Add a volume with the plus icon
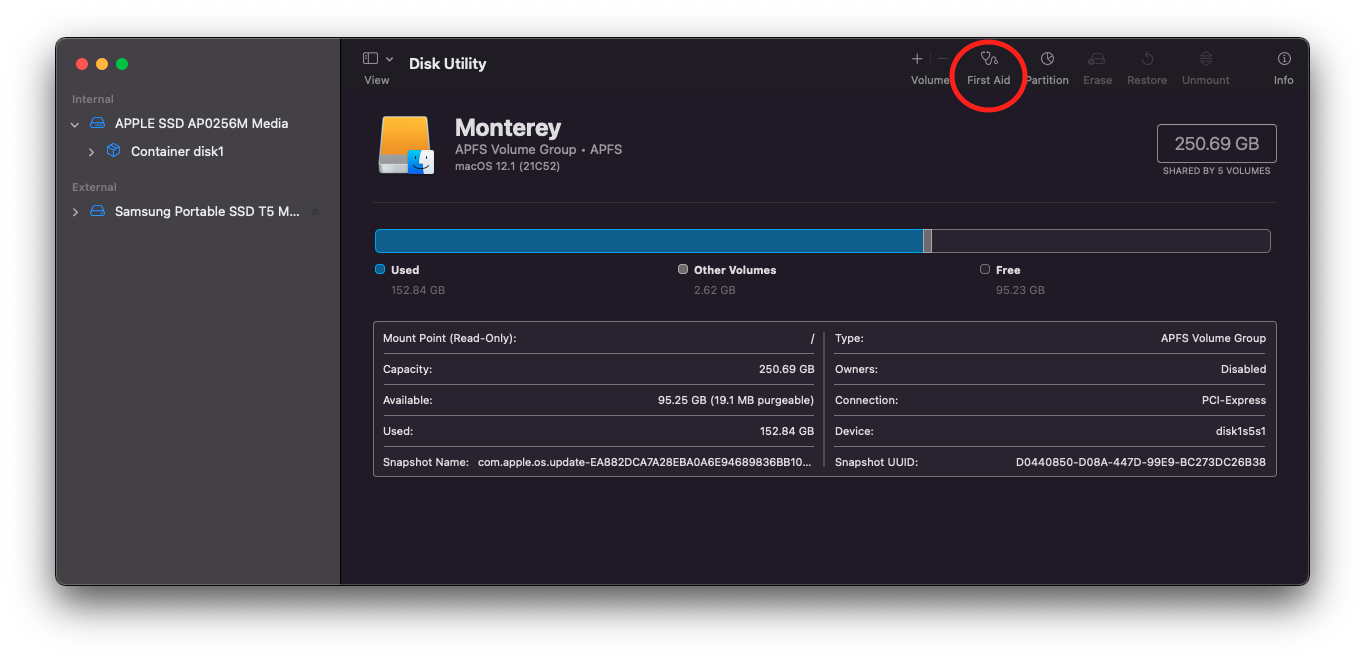 click(x=917, y=59)
